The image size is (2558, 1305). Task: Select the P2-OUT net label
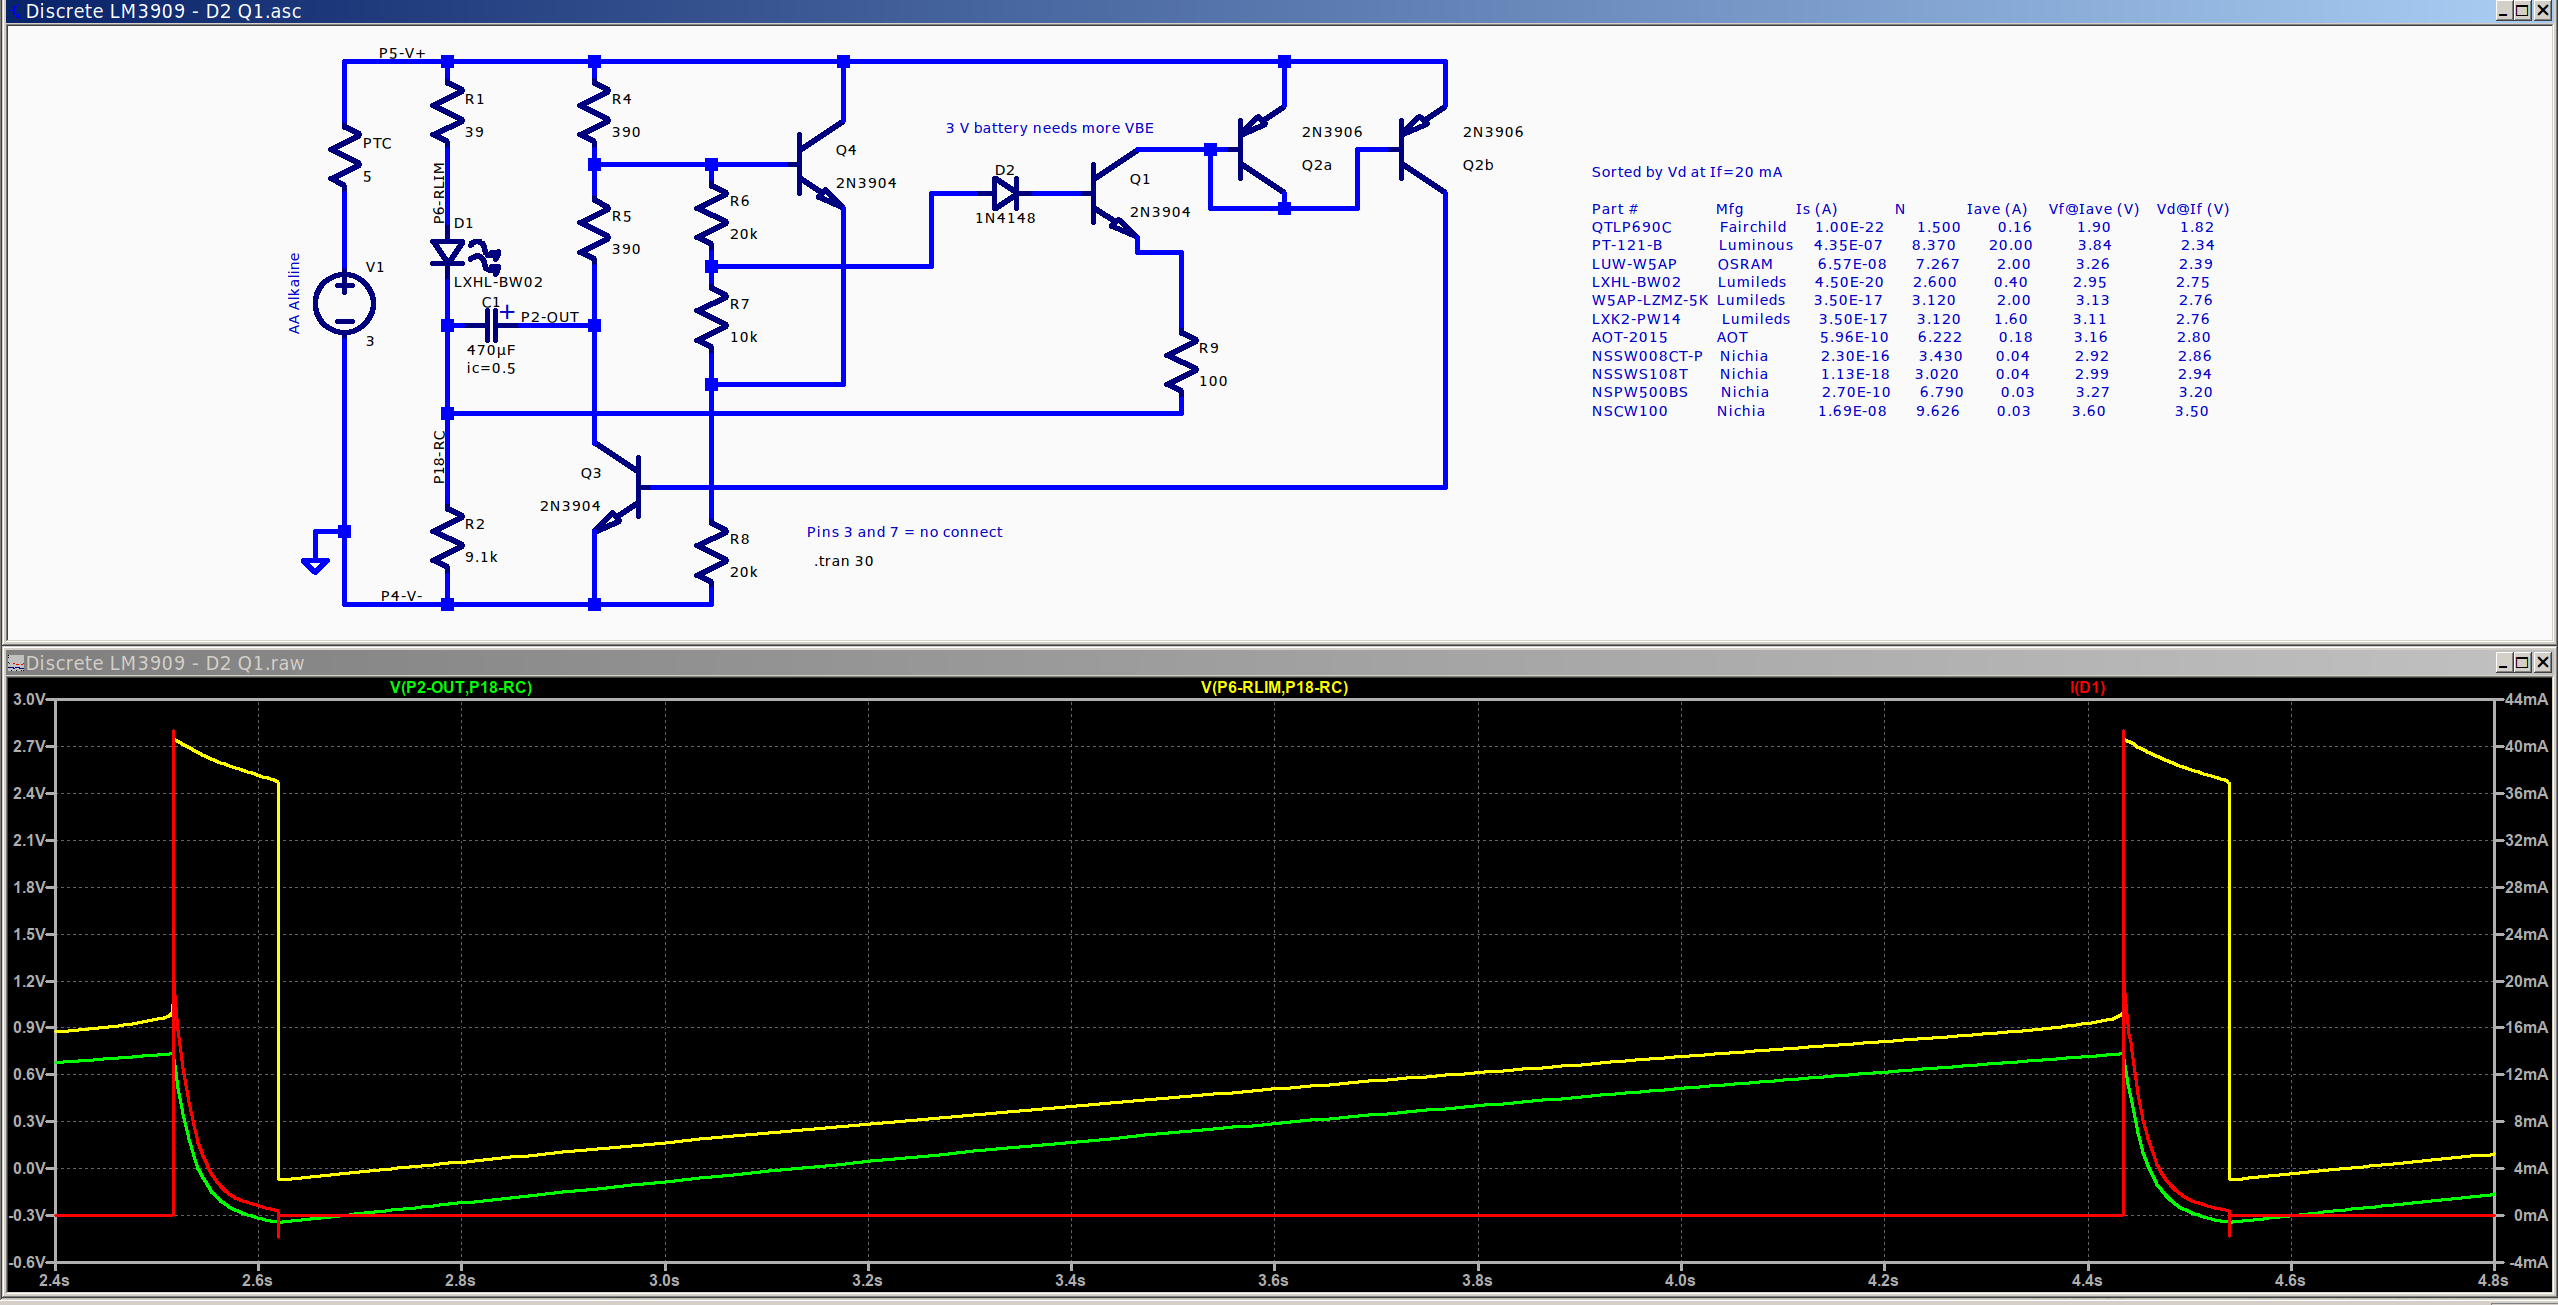pyautogui.click(x=548, y=316)
